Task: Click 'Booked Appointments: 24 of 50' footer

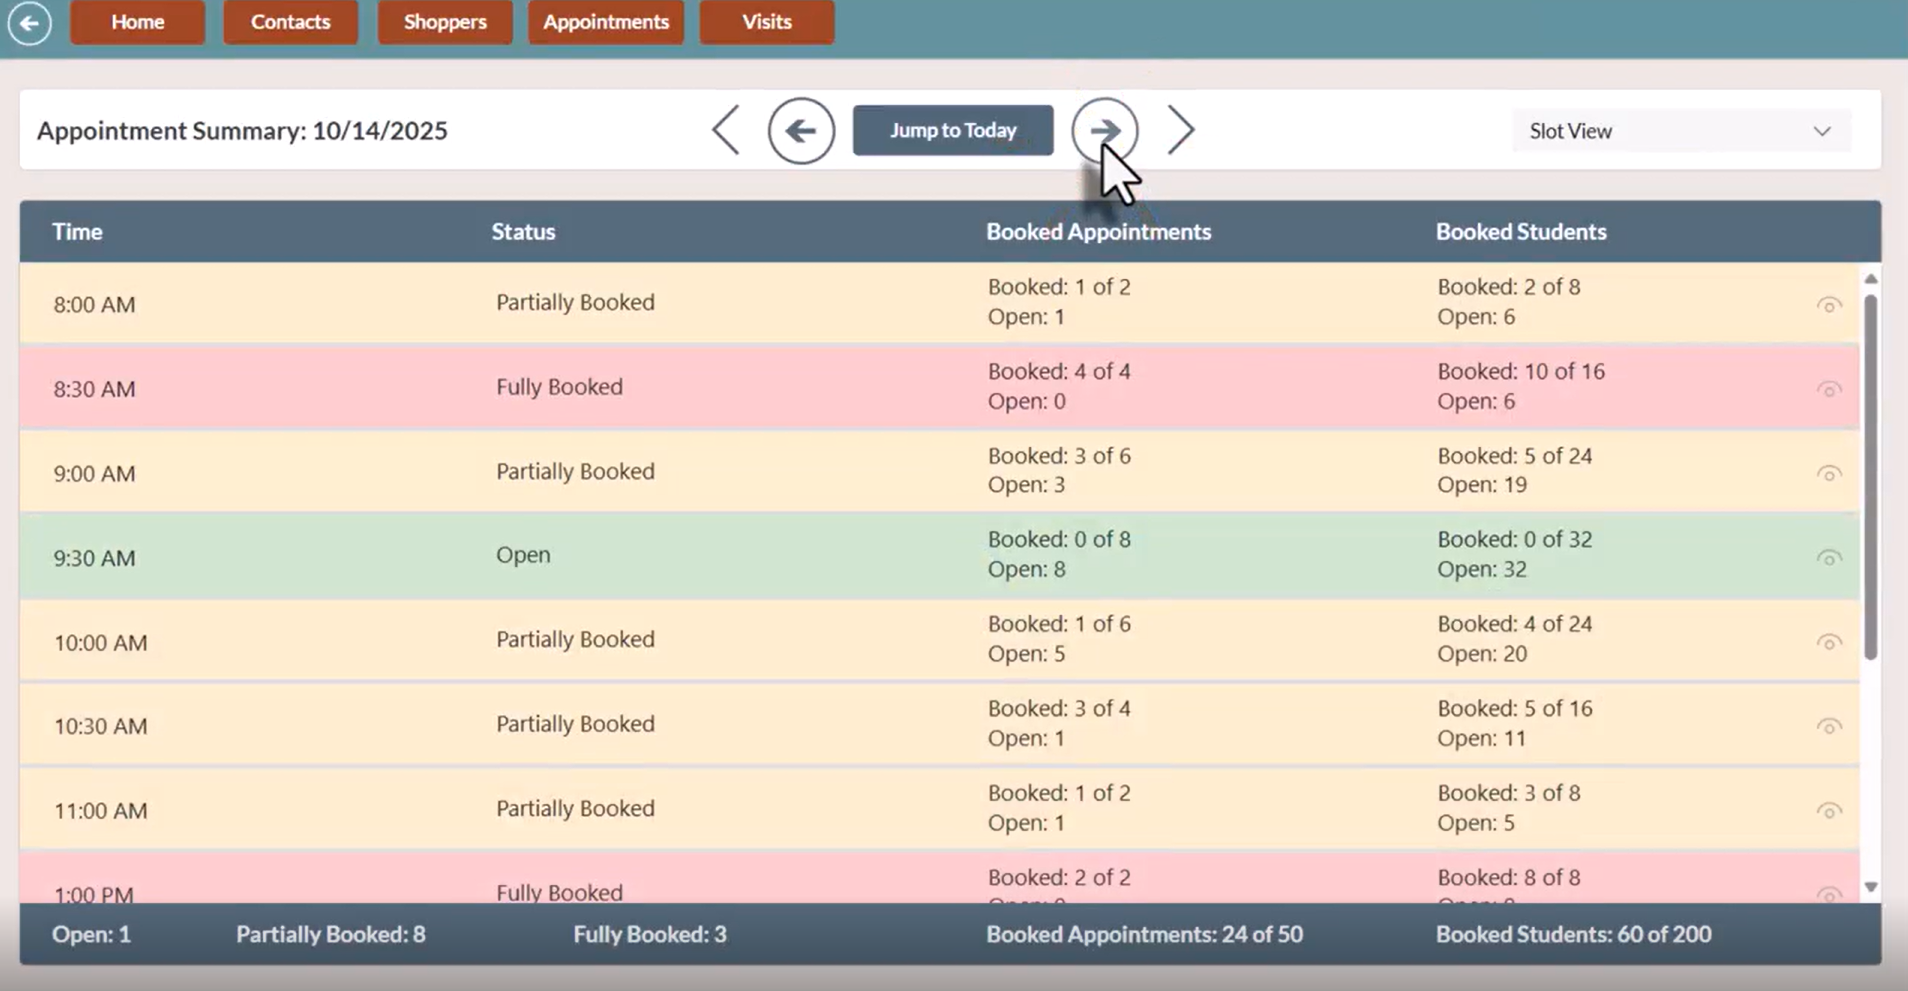Action: tap(1144, 934)
